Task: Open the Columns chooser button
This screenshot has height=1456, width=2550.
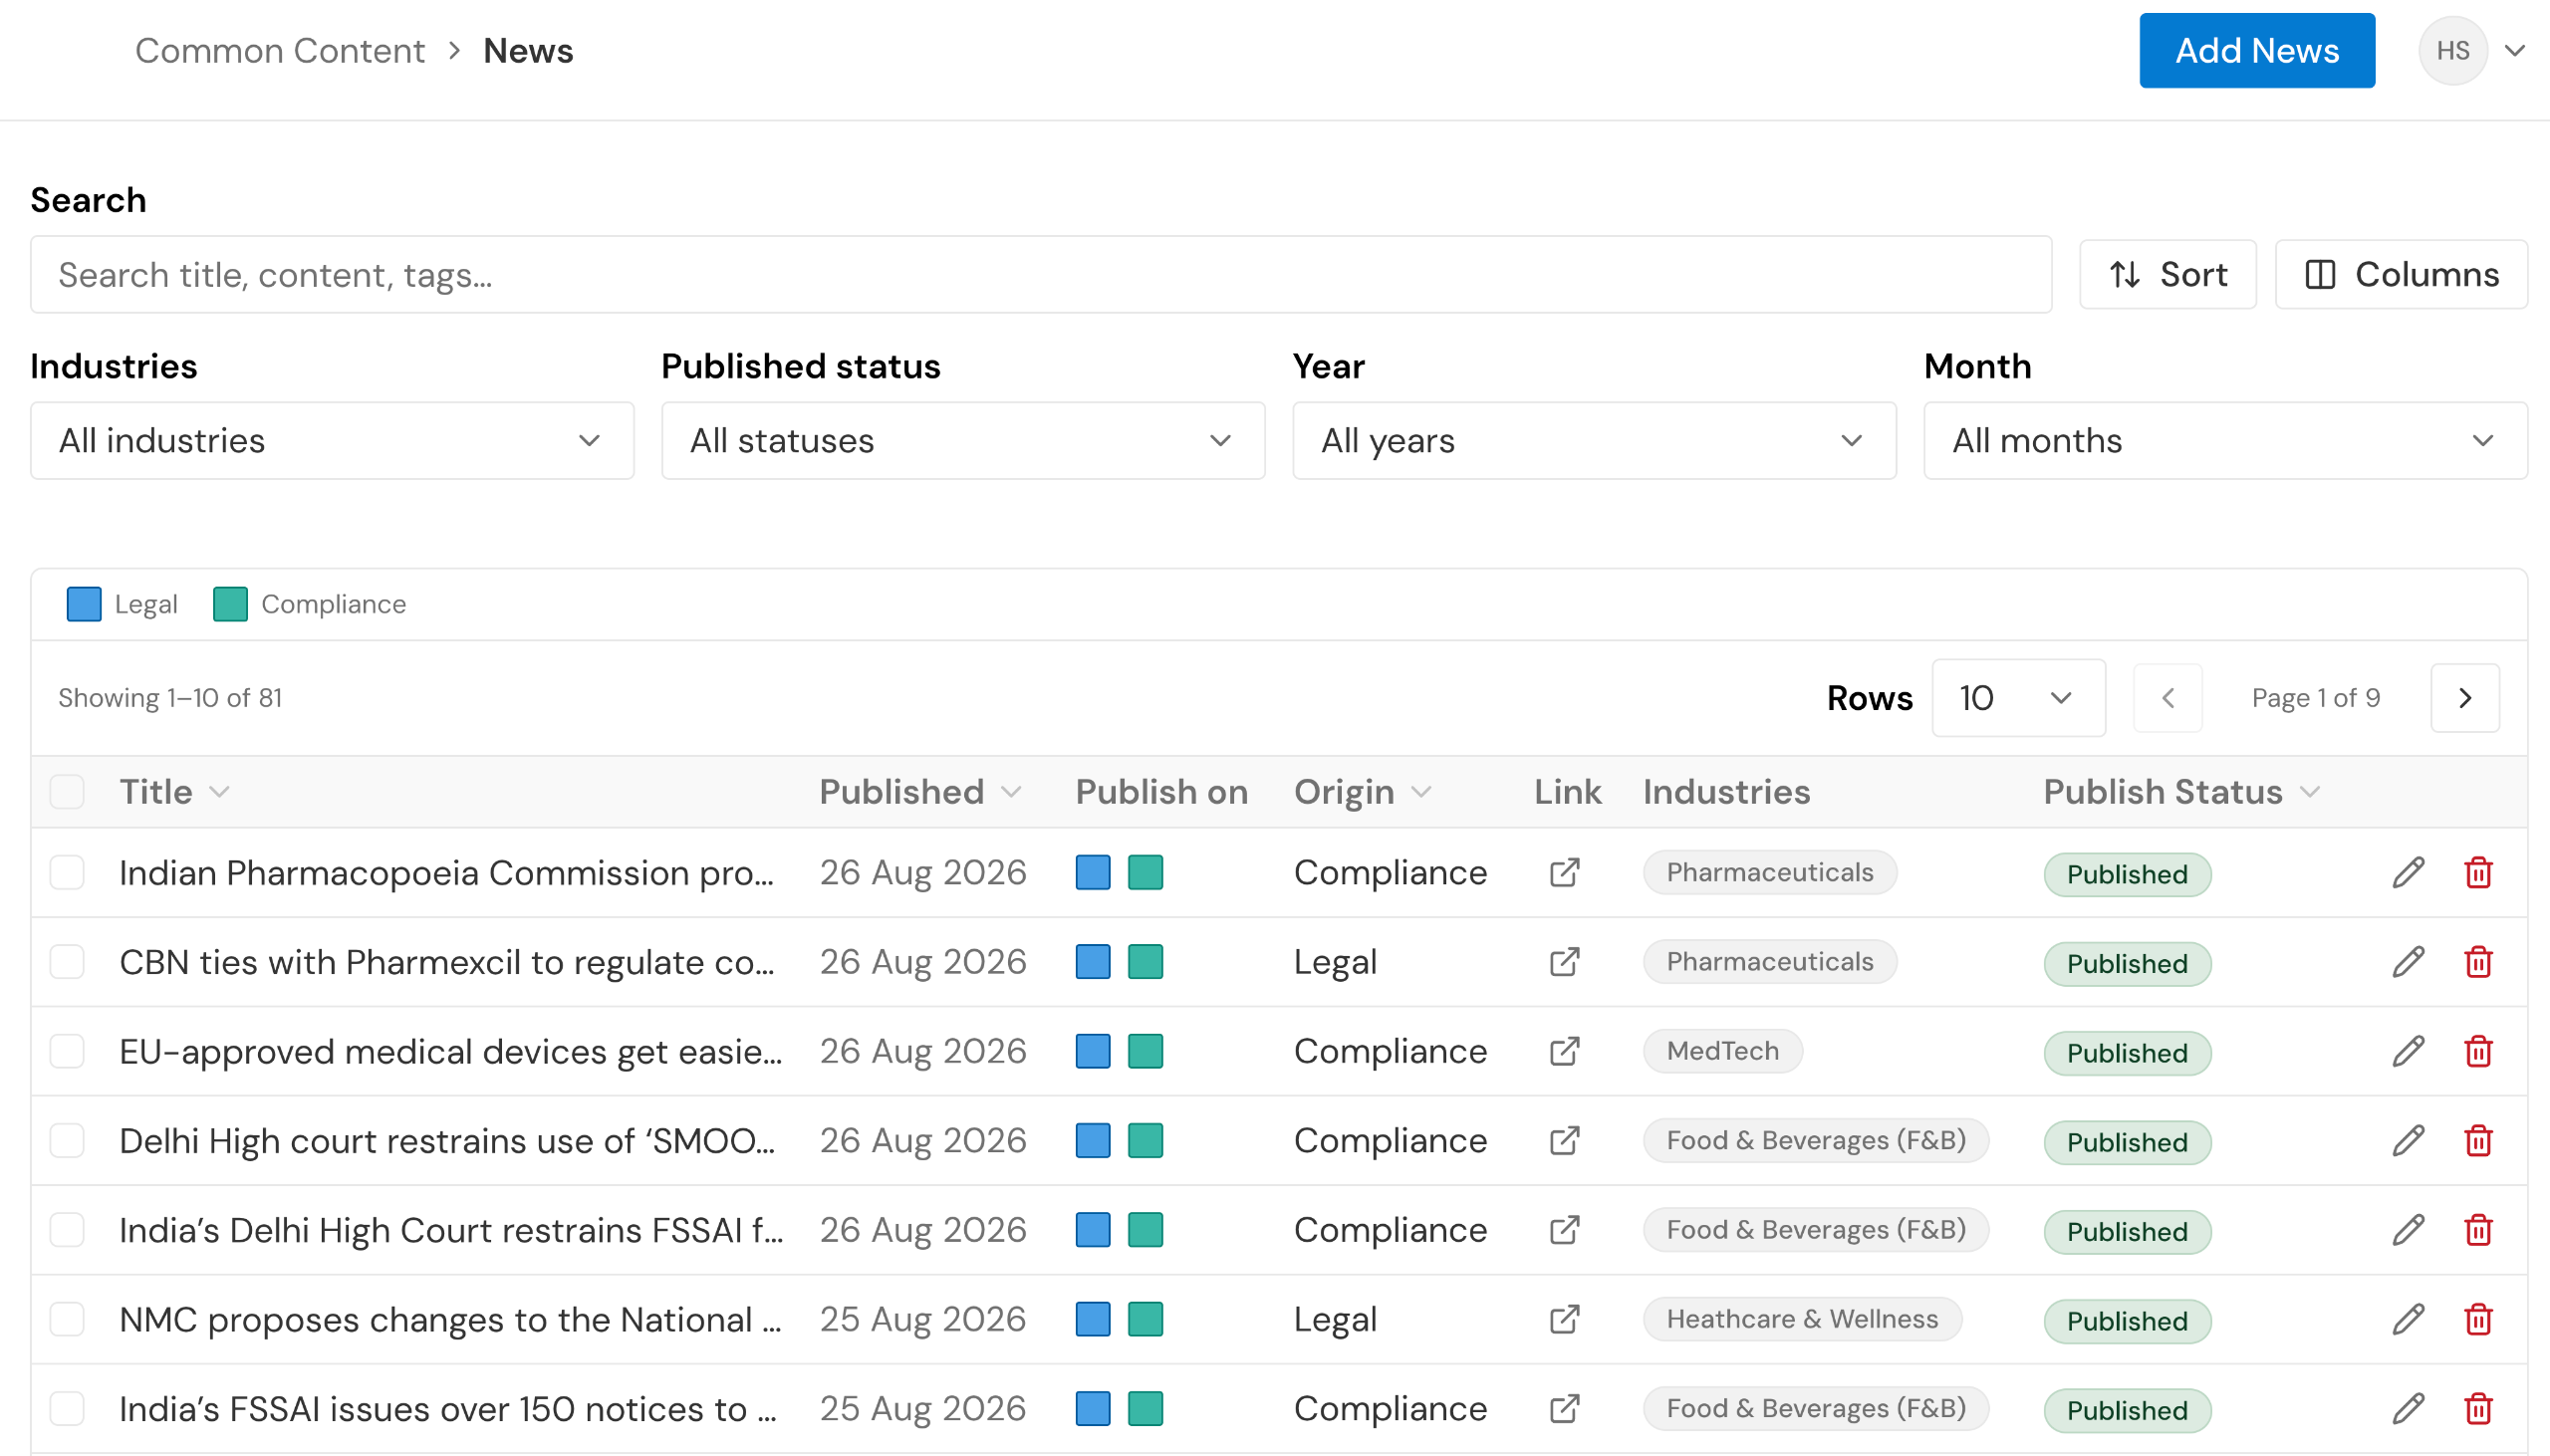Action: 2401,274
